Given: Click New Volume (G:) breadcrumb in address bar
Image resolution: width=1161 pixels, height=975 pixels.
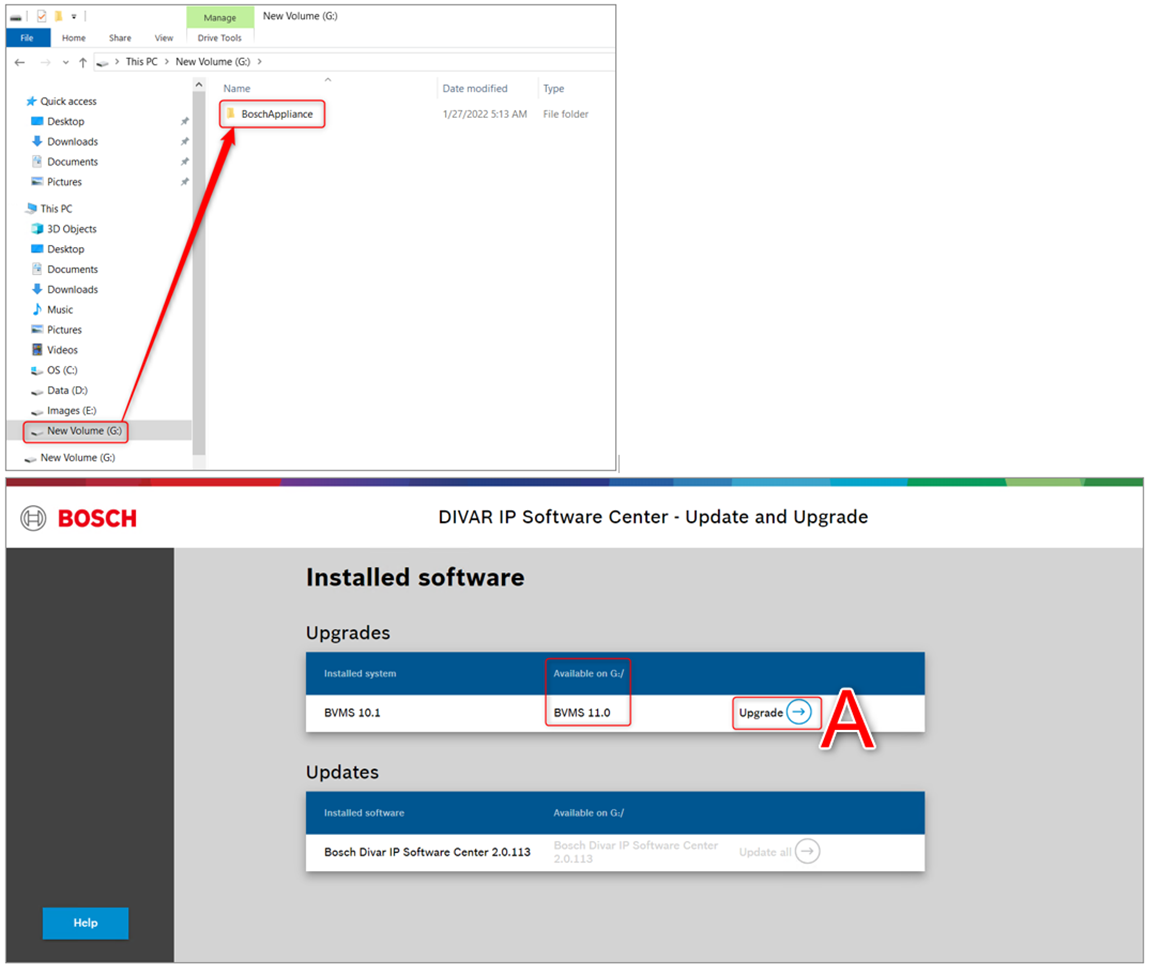Looking at the screenshot, I should point(213,61).
